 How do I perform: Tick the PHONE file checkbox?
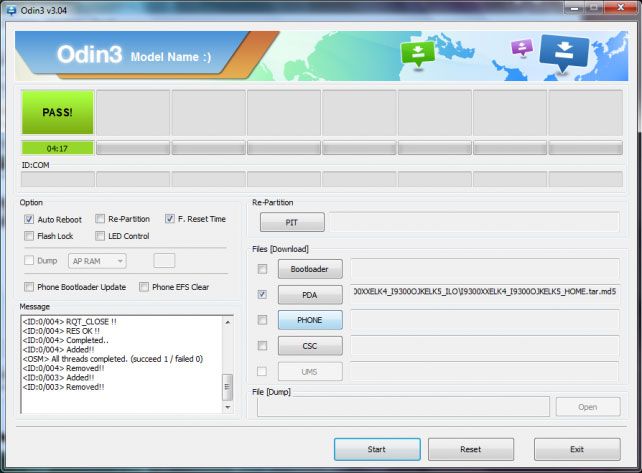tap(262, 320)
